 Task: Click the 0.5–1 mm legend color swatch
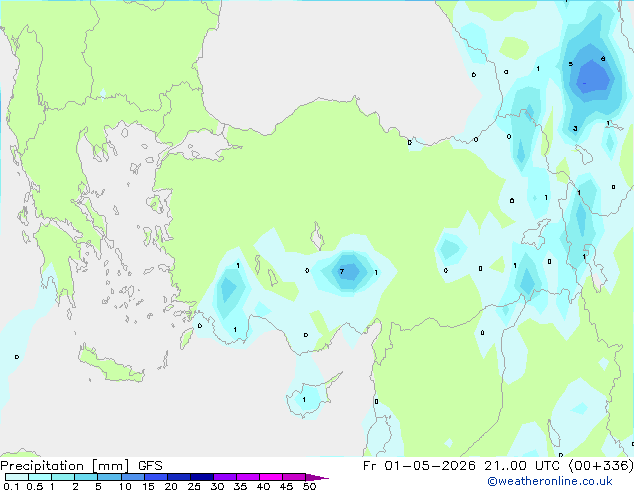40,477
